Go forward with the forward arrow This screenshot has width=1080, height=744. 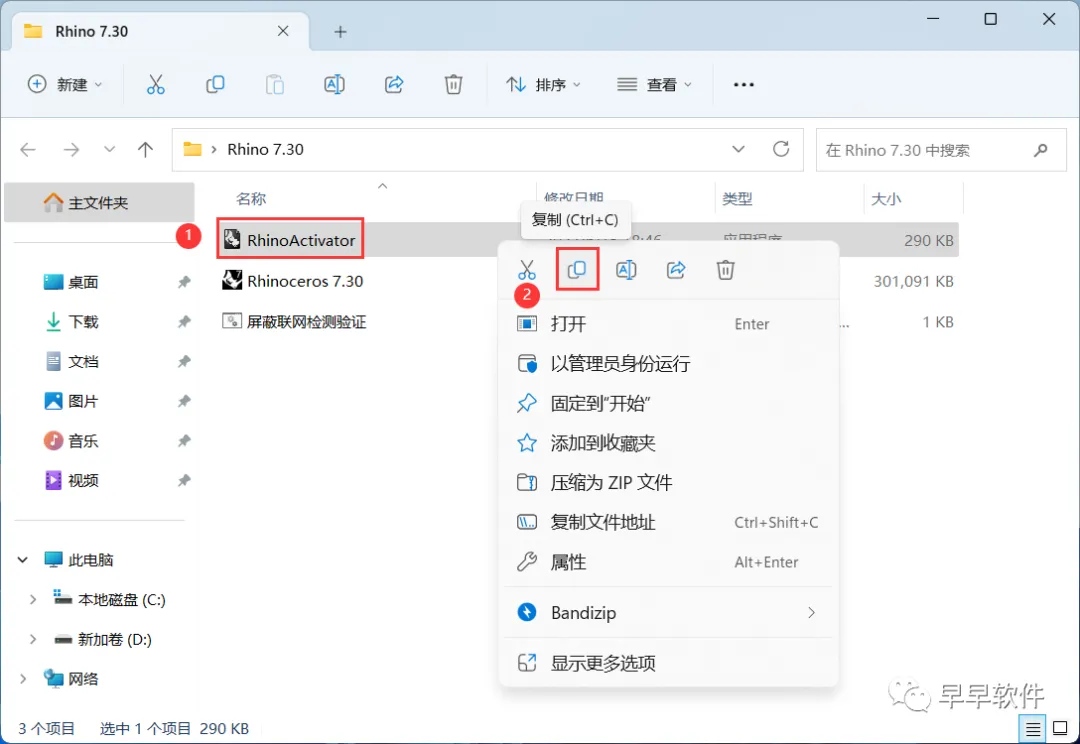pyautogui.click(x=72, y=149)
